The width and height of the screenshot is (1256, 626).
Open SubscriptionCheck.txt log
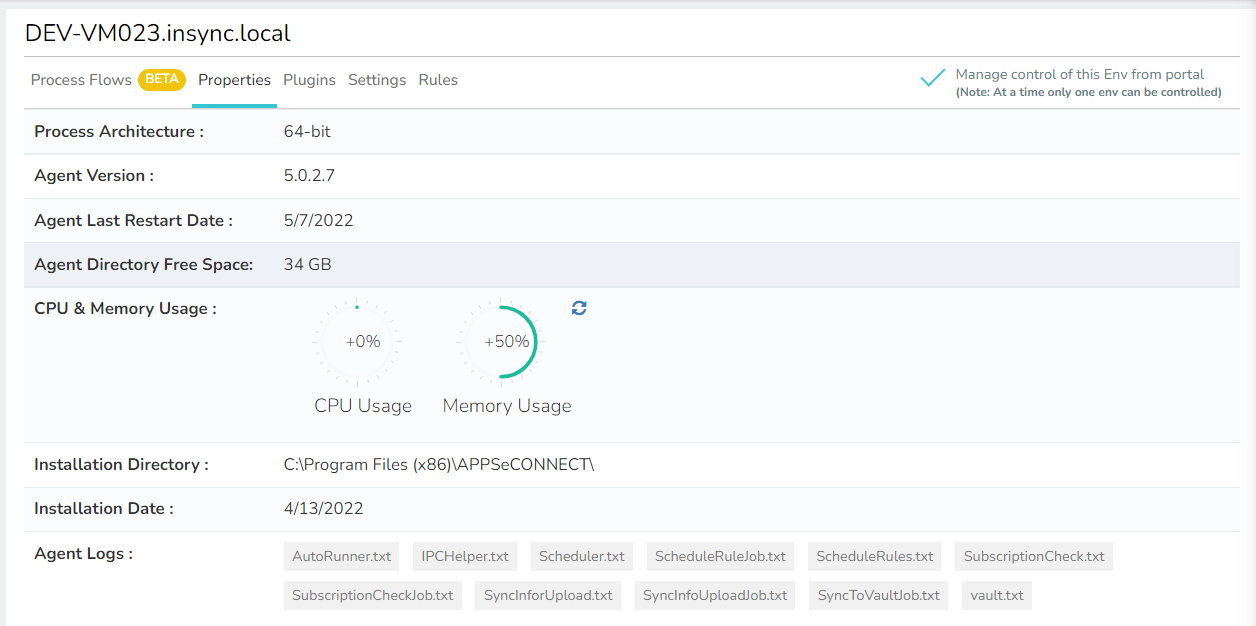(x=1033, y=556)
